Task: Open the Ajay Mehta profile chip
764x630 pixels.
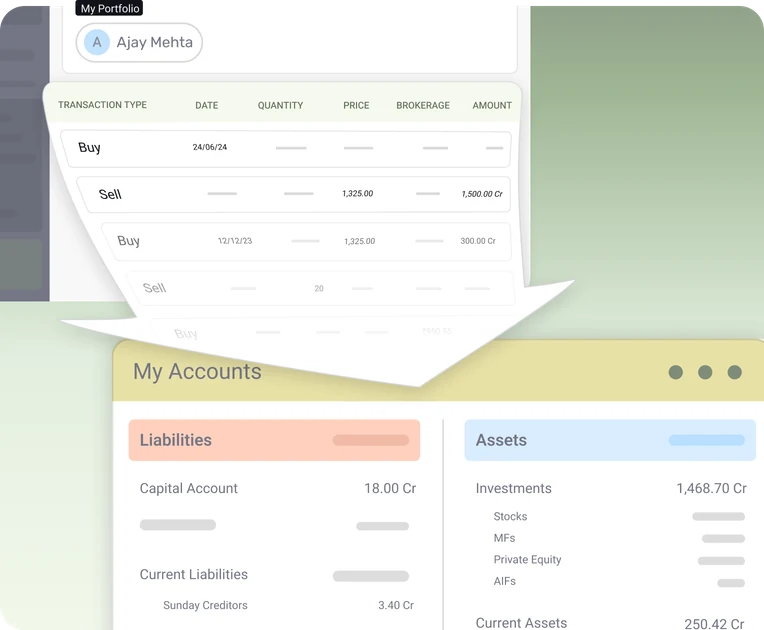Action: click(139, 42)
